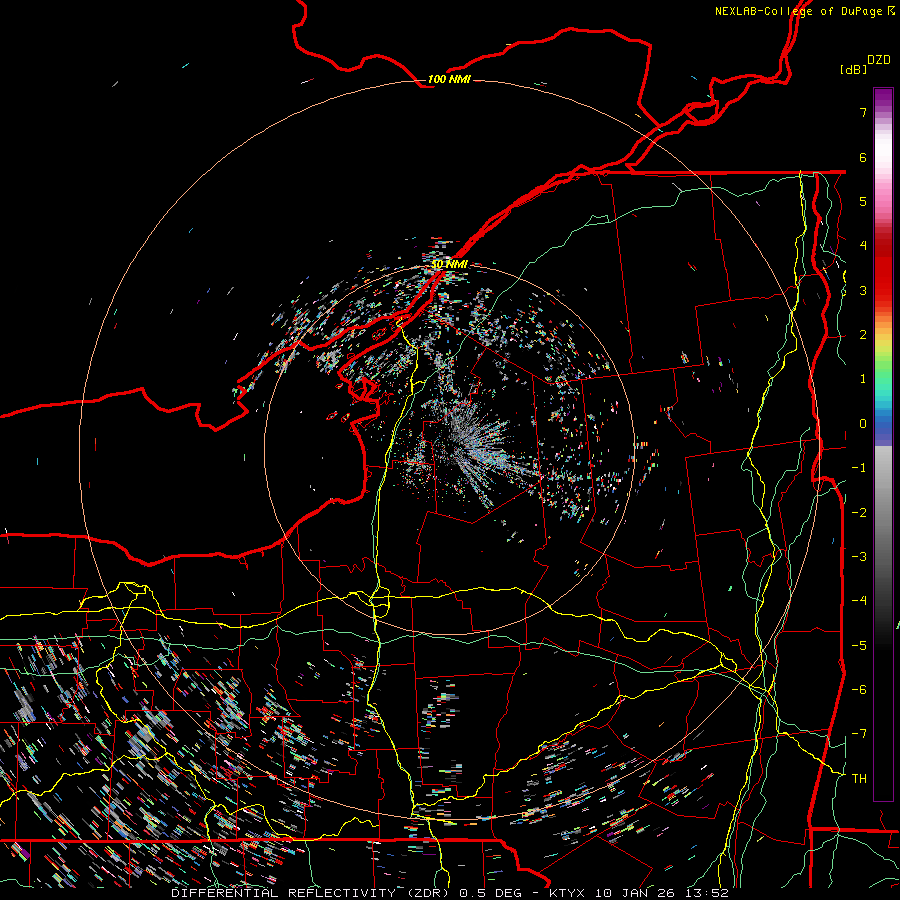Viewport: 900px width, 900px height.
Task: Click the 13:52 timestamp in caption
Action: point(709,893)
